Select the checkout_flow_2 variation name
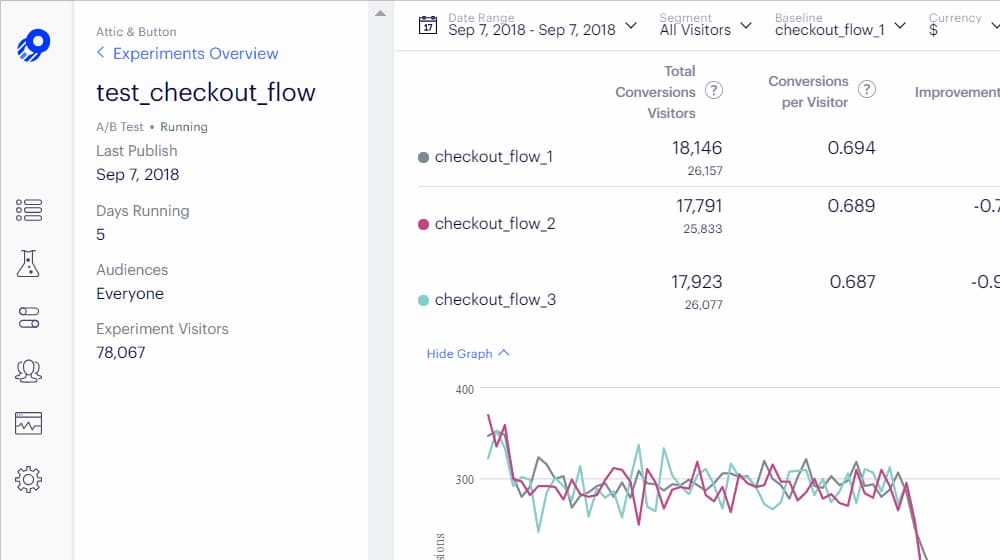Screen dimensions: 1000x560 coord(495,224)
